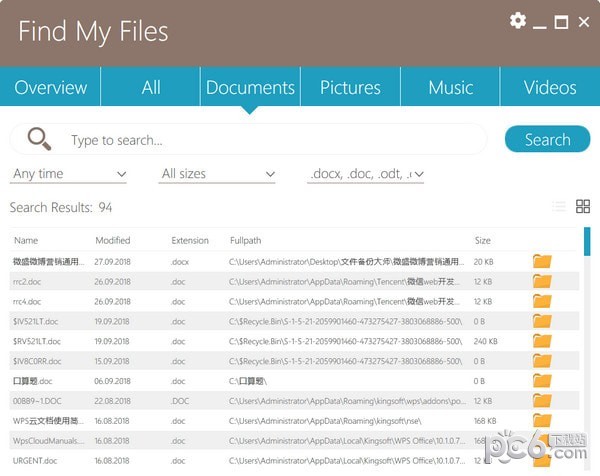
Task: Maximize the Find My Files window
Action: [561, 22]
